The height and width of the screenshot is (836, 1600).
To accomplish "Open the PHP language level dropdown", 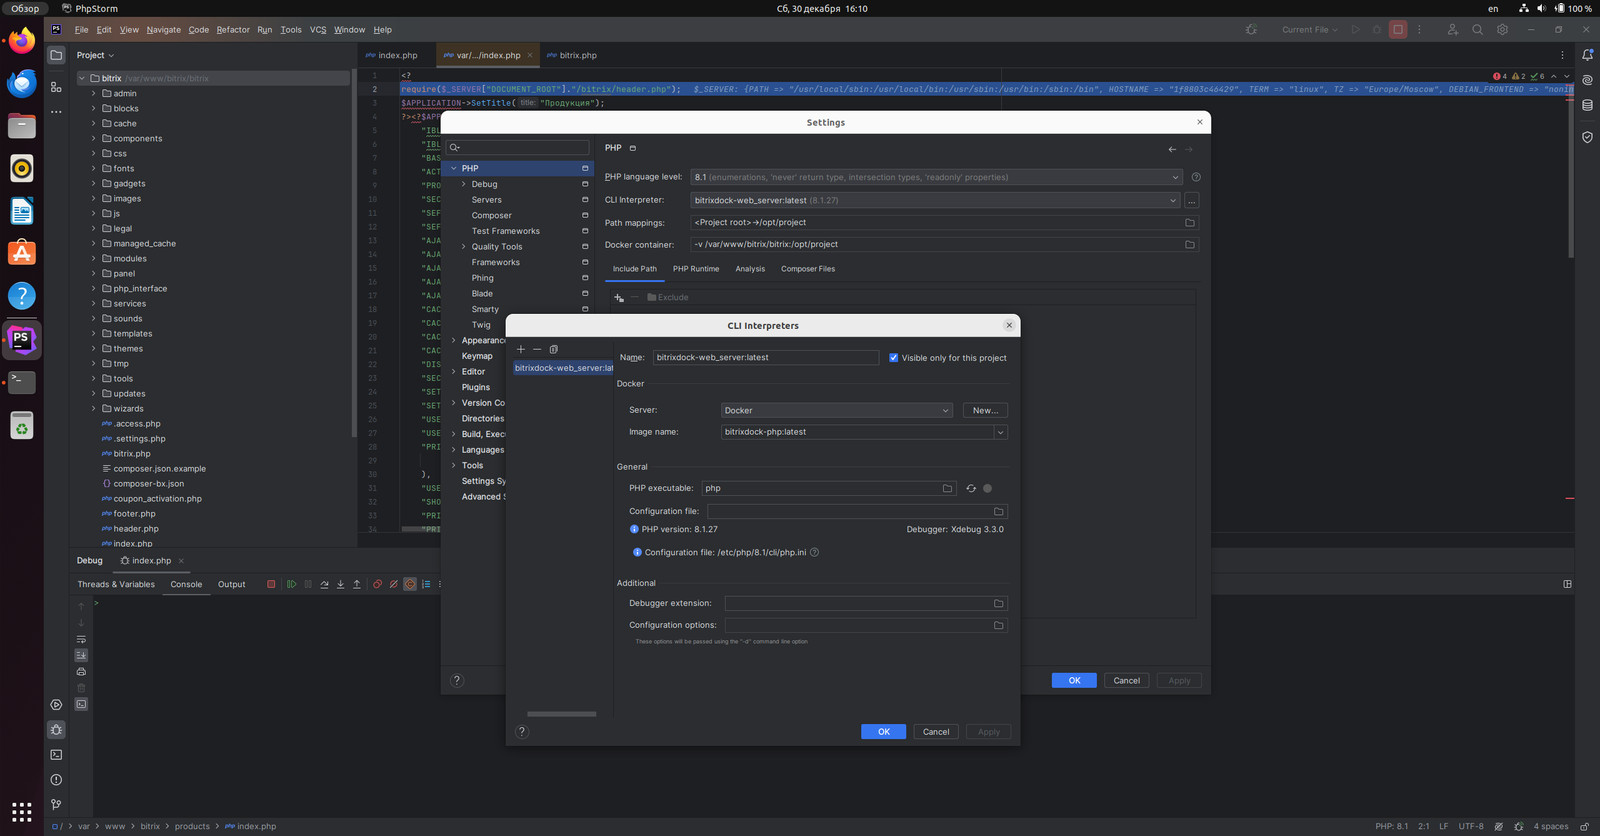I will tap(936, 177).
